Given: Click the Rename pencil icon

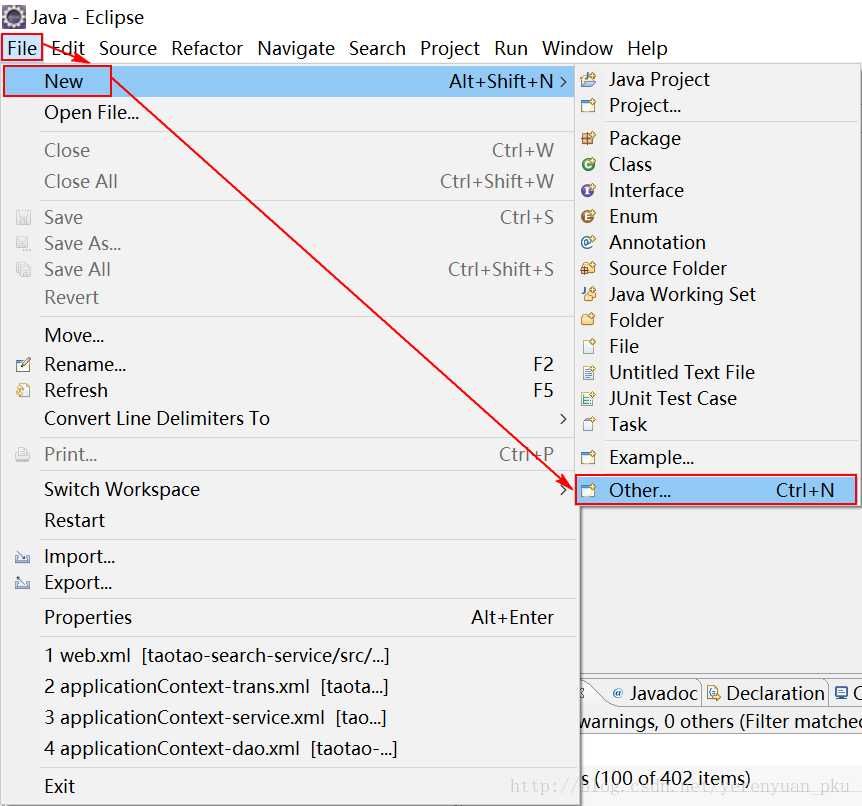Looking at the screenshot, I should tap(23, 364).
